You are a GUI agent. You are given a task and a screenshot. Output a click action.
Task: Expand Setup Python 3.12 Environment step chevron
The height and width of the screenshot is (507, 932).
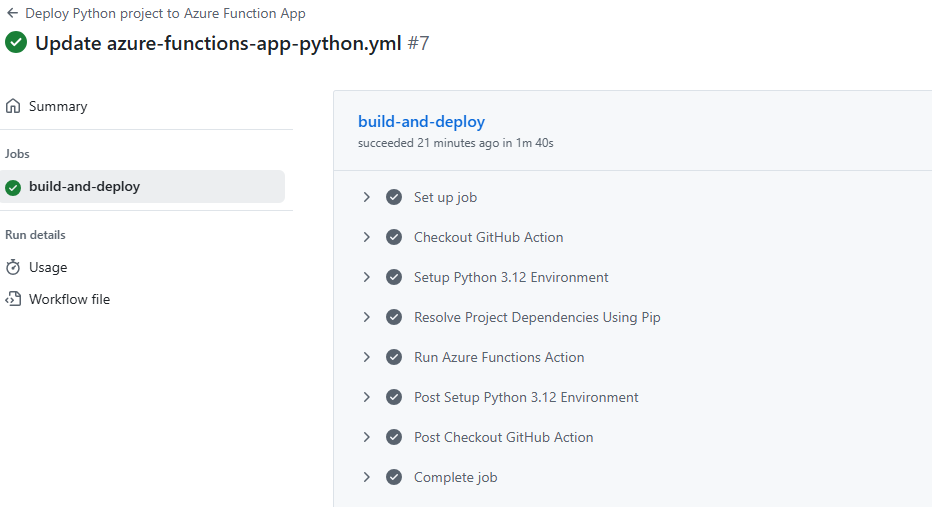click(x=367, y=277)
